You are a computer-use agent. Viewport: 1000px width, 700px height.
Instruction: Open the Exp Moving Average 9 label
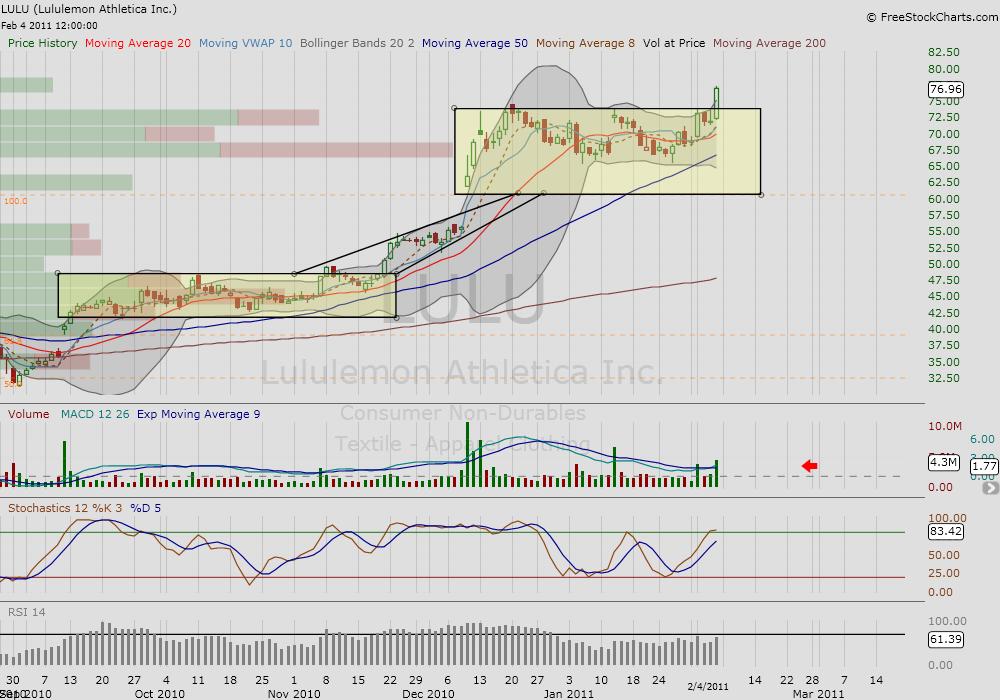pos(198,414)
